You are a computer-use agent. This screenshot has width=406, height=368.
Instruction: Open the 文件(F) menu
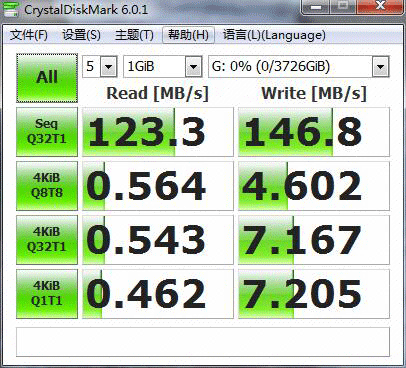click(29, 35)
